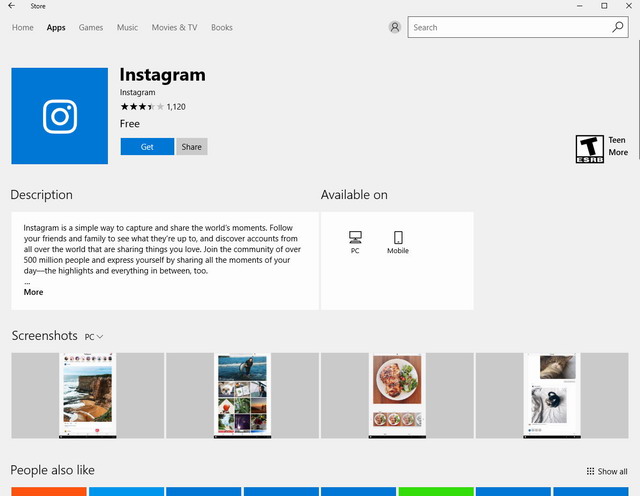Click the search magnifier icon

(618, 28)
